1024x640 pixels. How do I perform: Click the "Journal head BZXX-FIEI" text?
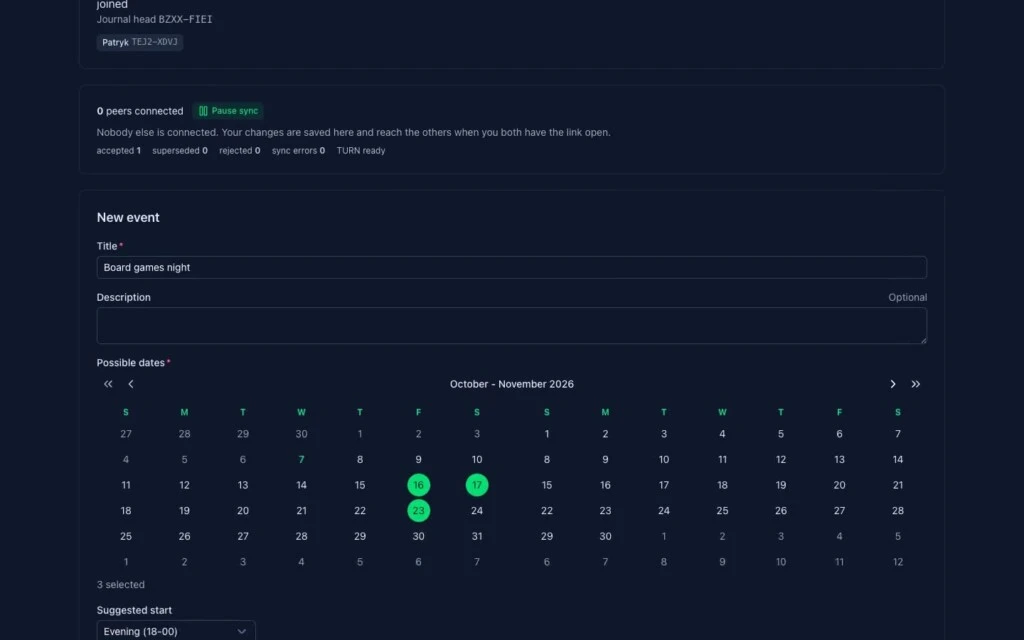click(x=154, y=20)
